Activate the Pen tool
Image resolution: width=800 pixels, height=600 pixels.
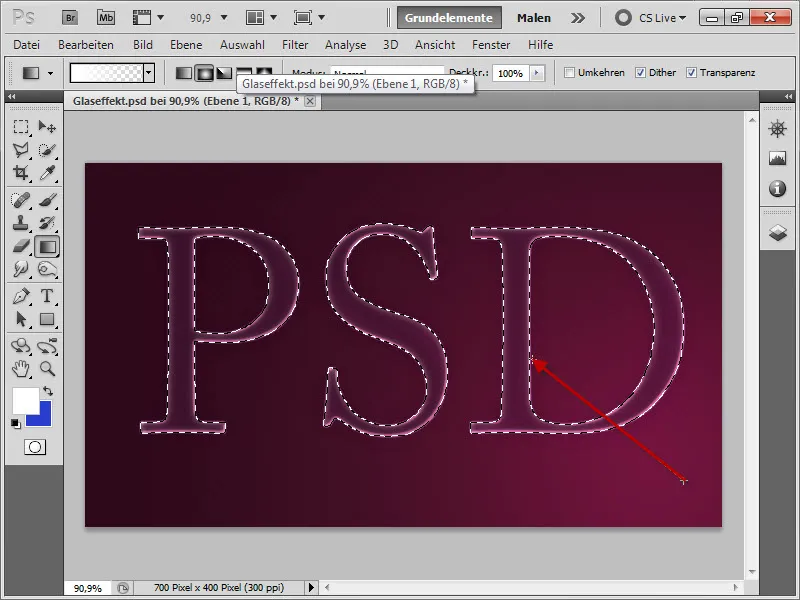click(x=21, y=296)
